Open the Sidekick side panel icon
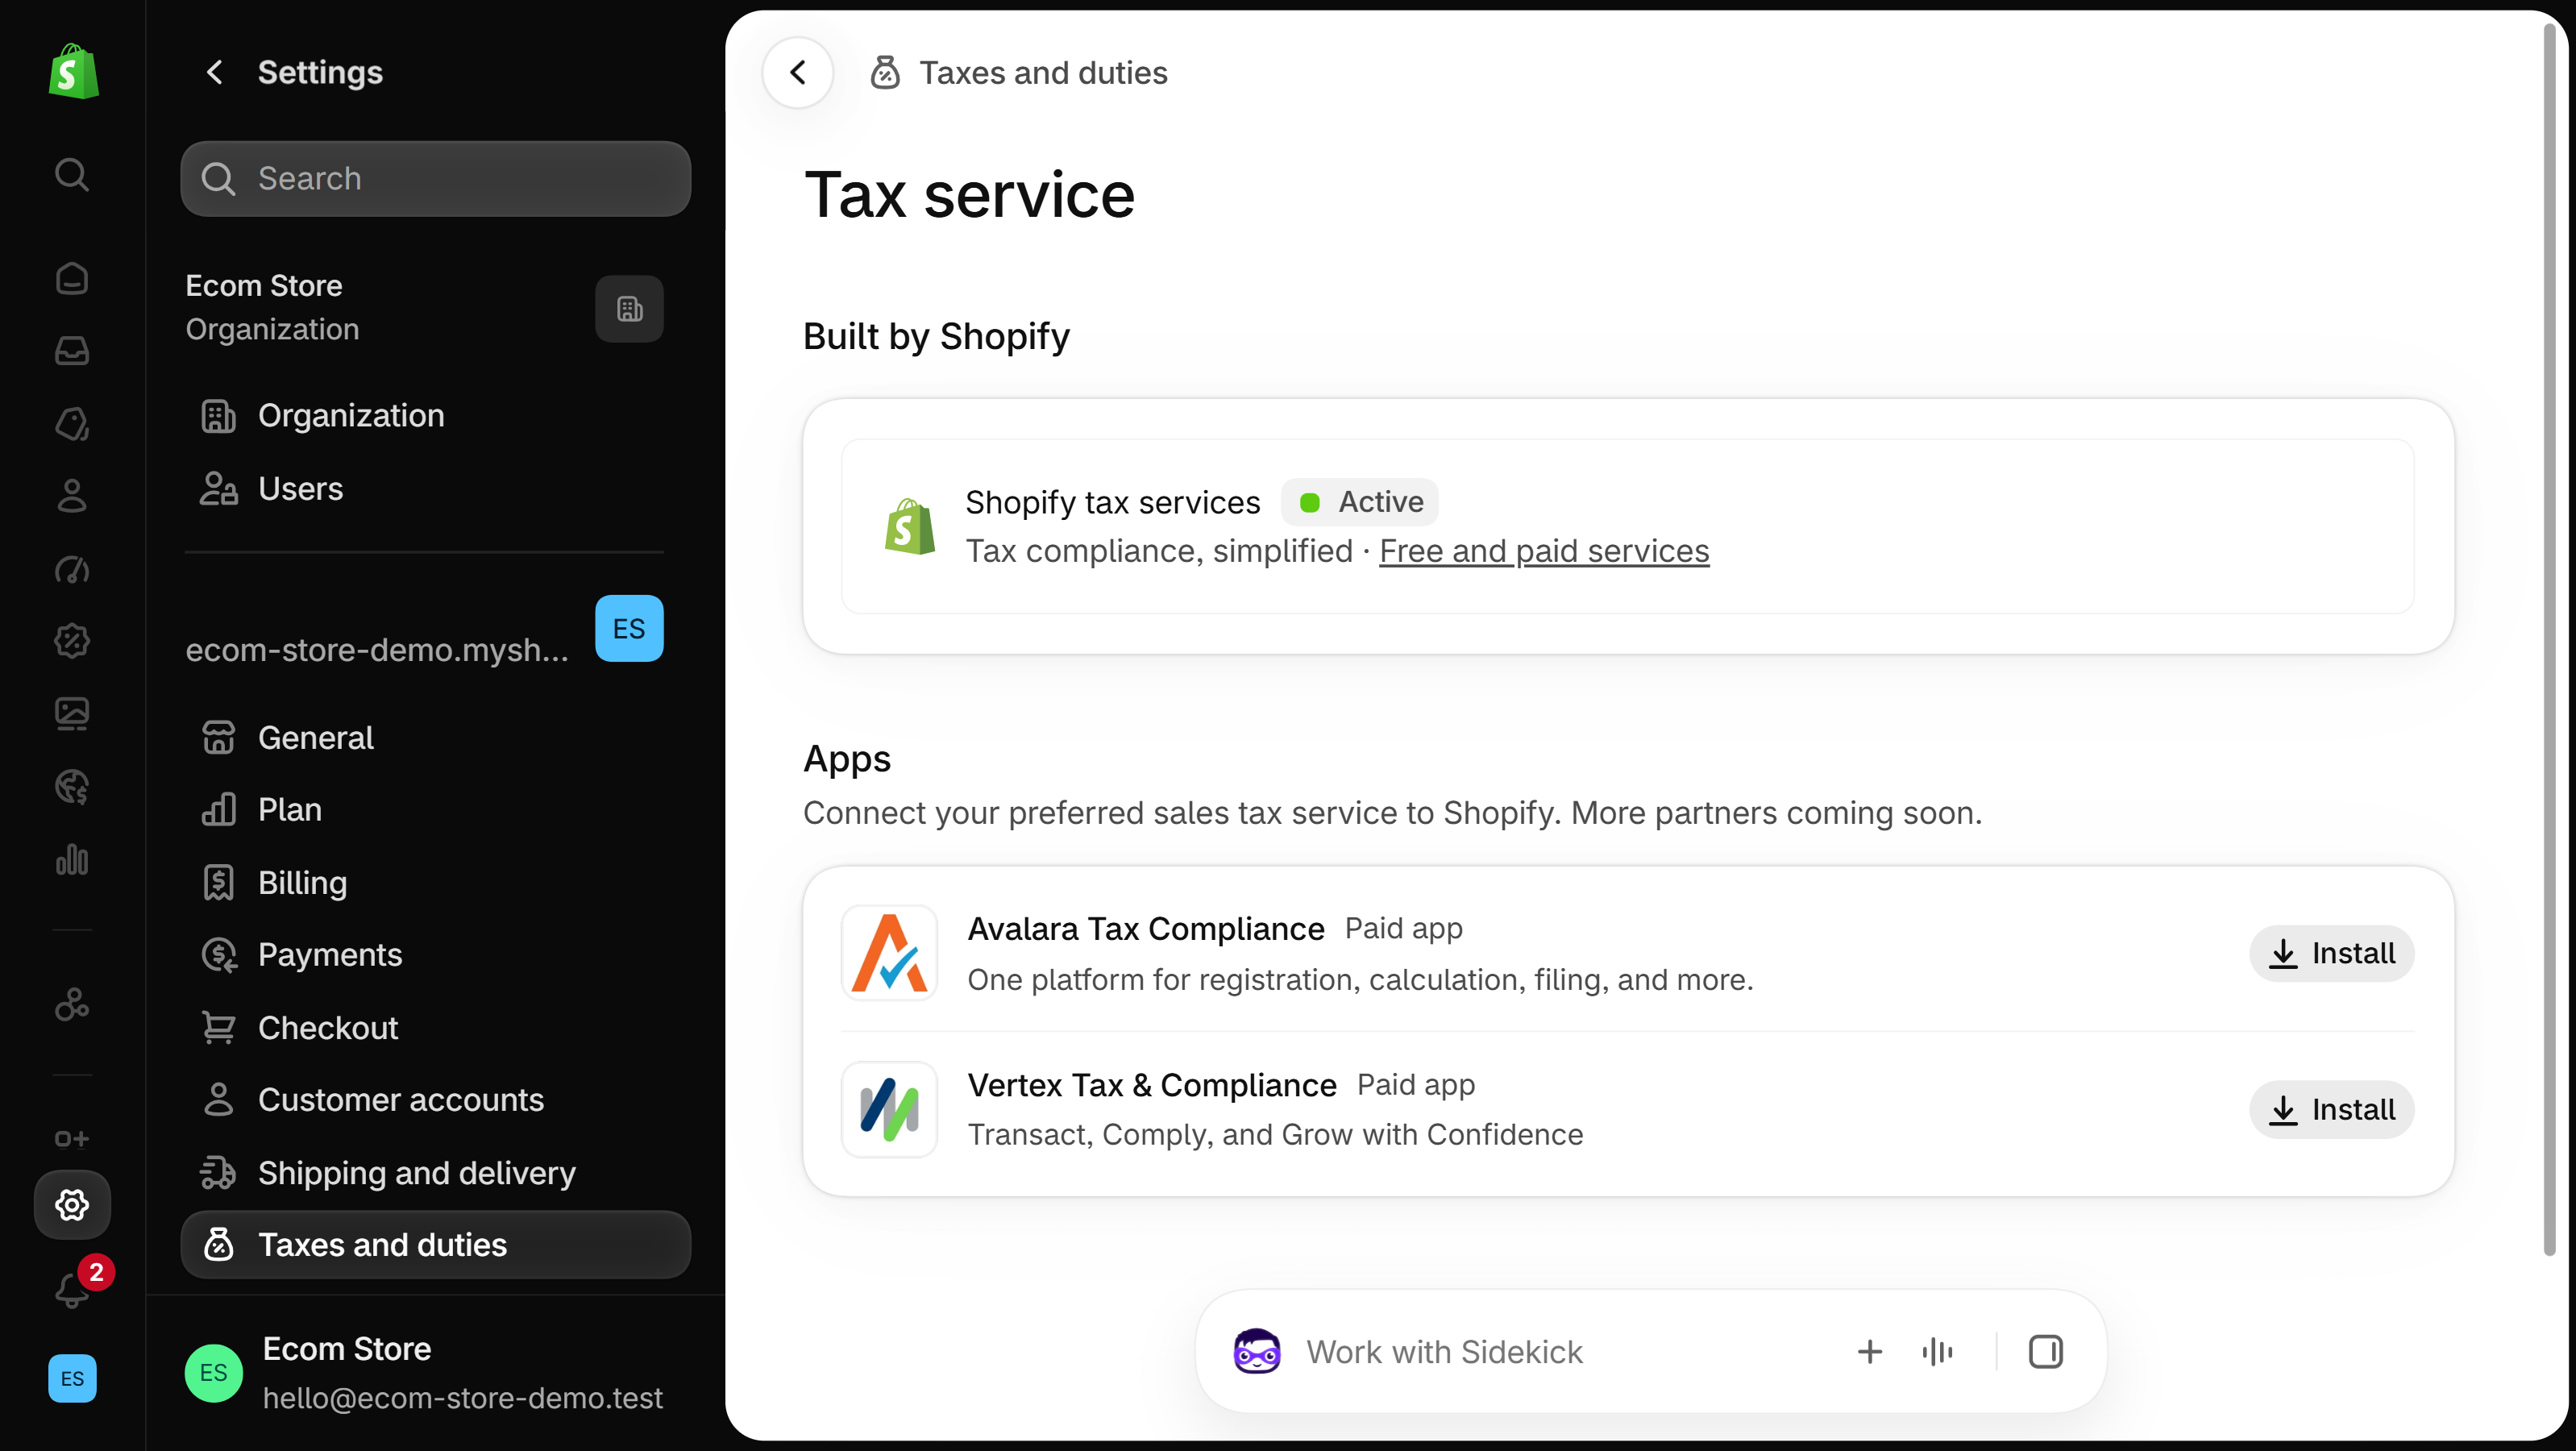Screen dimensions: 2576x1451 coord(2045,1351)
